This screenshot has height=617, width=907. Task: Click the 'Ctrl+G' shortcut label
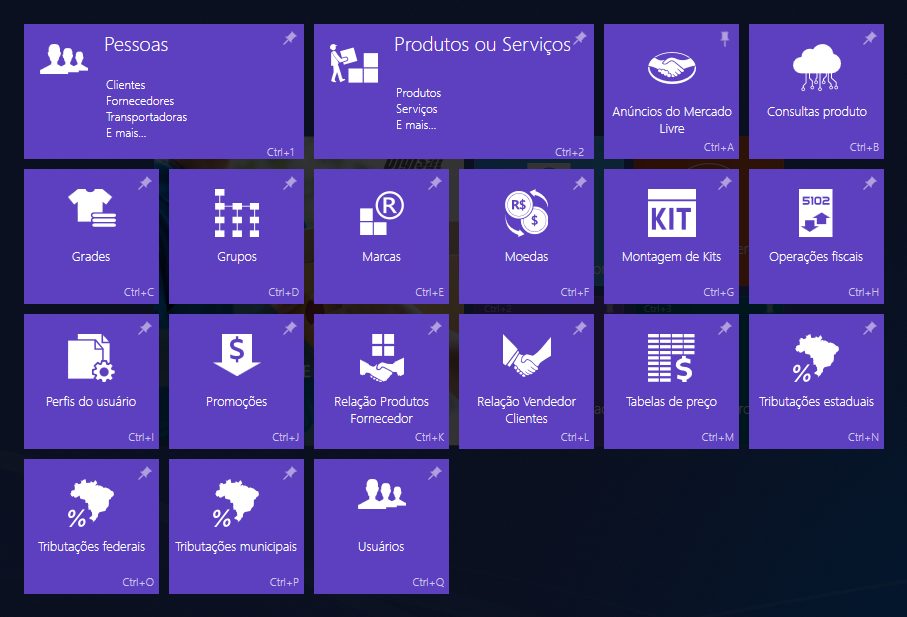pyautogui.click(x=718, y=292)
